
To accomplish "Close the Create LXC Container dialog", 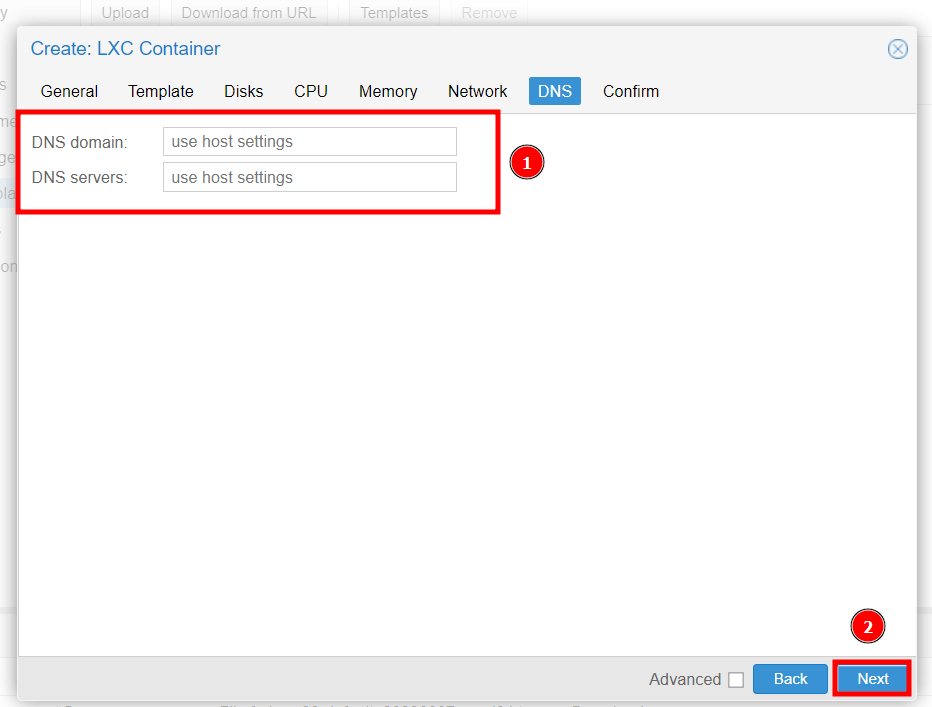I will [897, 49].
